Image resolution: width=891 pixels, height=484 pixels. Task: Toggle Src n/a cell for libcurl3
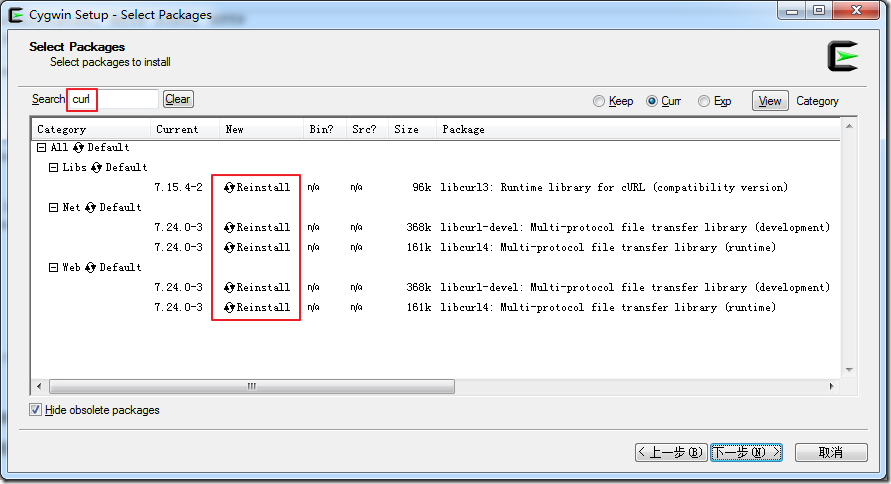(356, 187)
